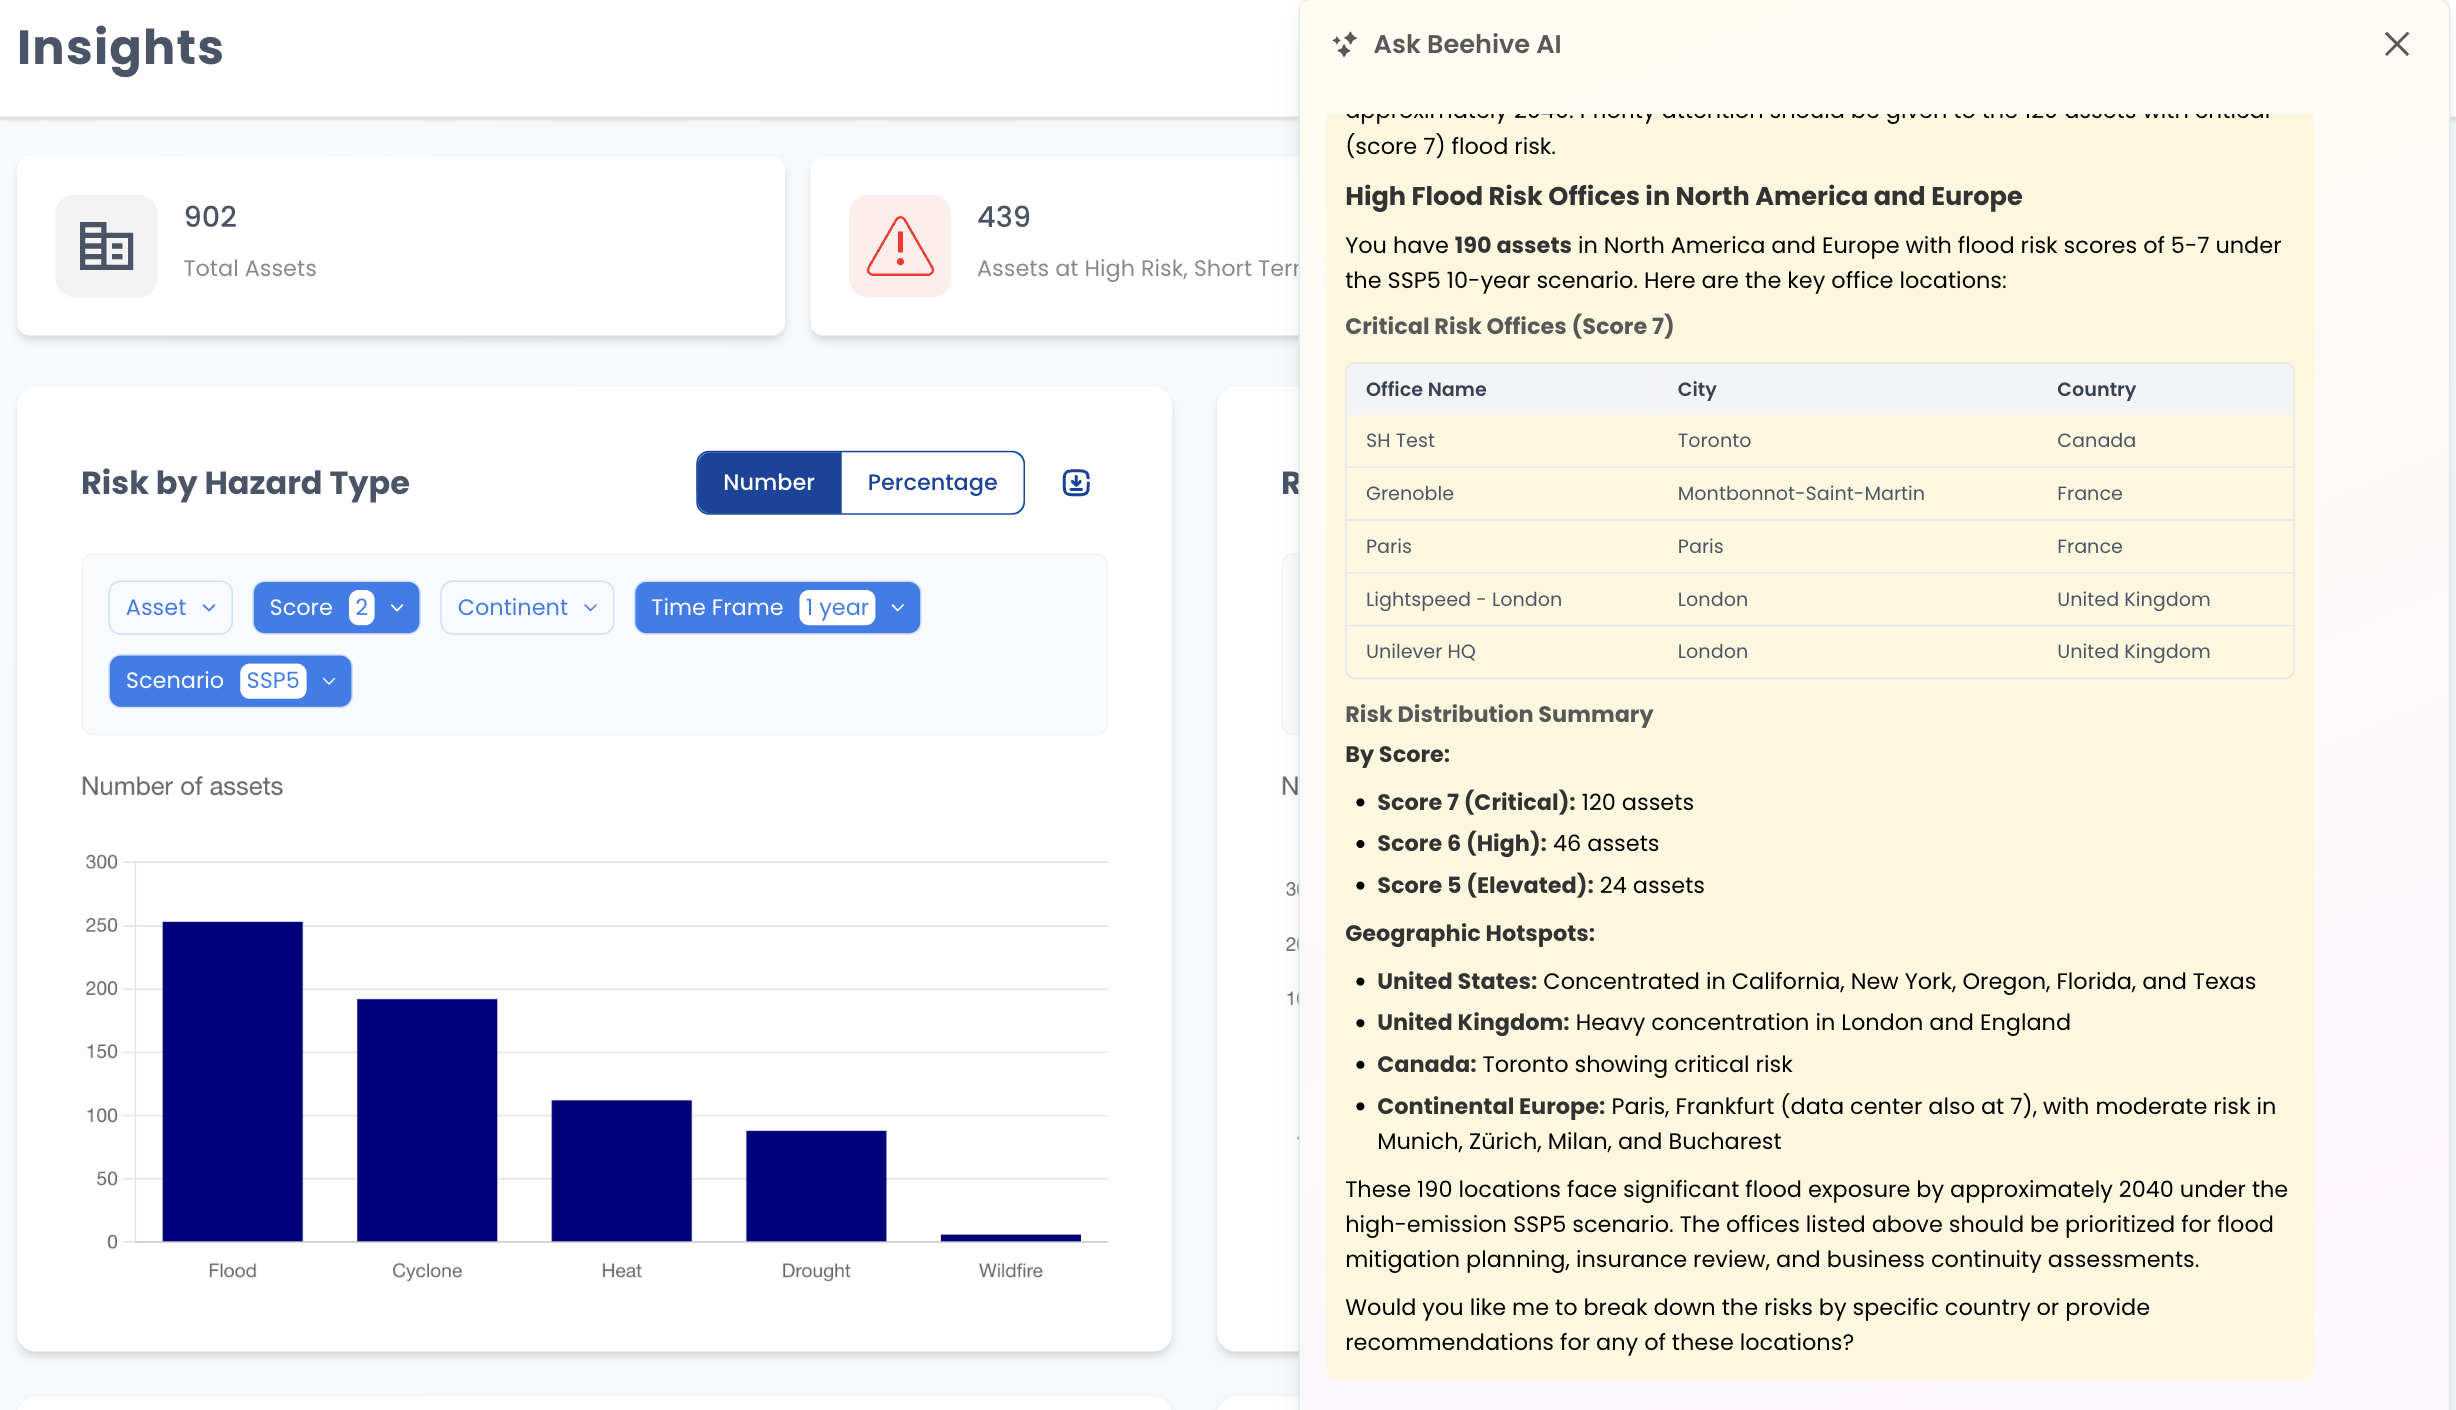Click the Wildfire bar in chart

tap(1010, 1237)
